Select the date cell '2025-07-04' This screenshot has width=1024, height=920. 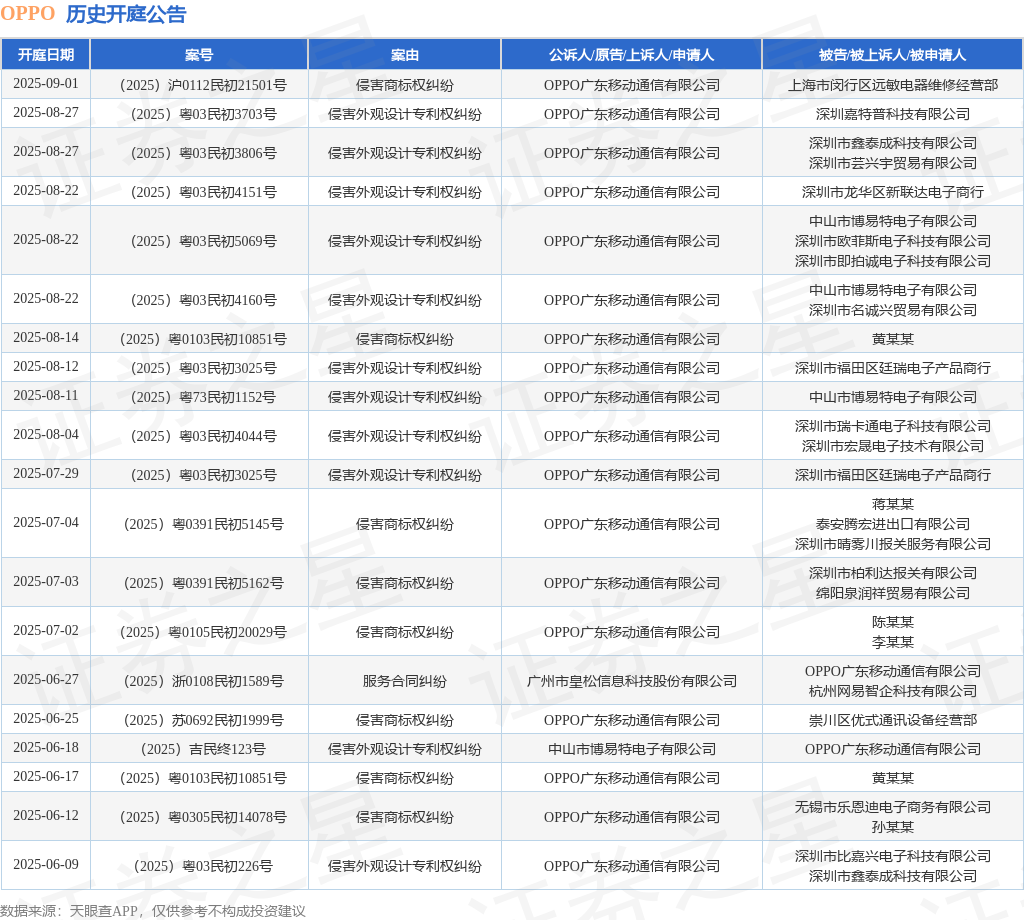pyautogui.click(x=46, y=522)
